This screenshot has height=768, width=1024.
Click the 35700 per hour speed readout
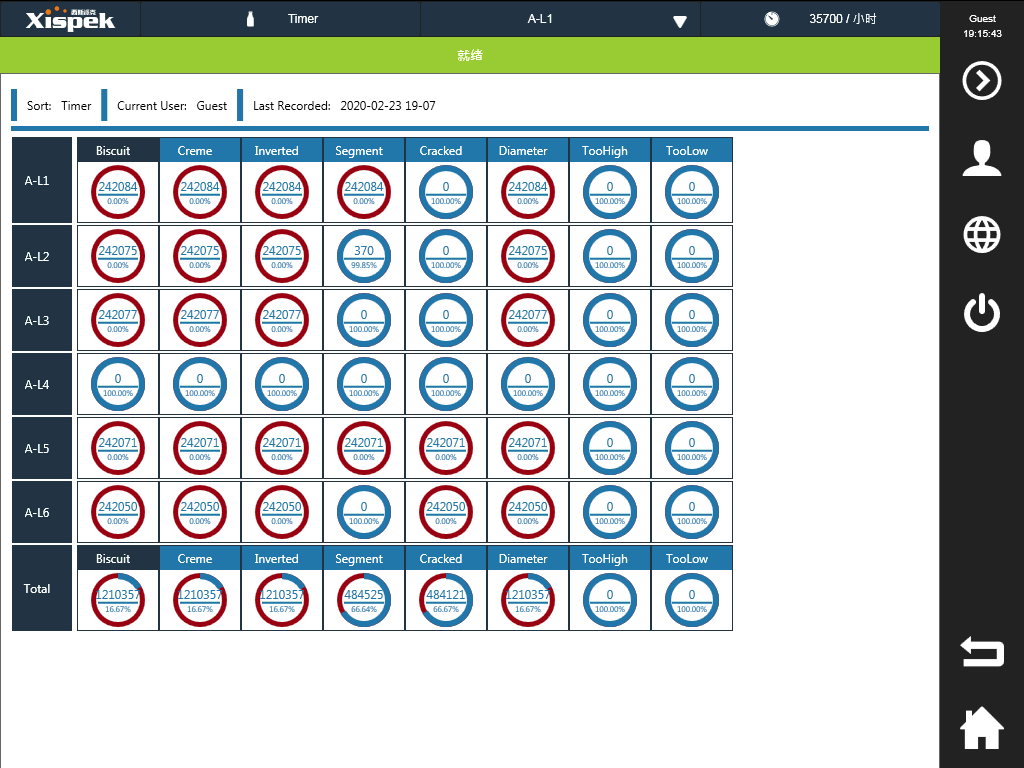coord(842,19)
